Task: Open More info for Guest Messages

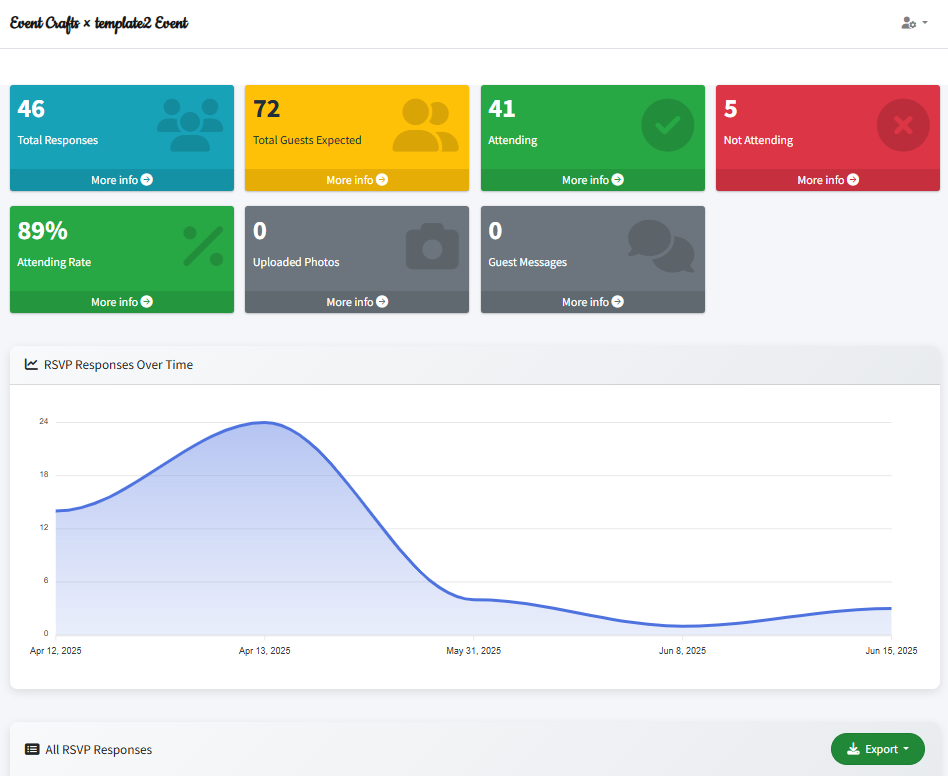Action: pos(593,302)
